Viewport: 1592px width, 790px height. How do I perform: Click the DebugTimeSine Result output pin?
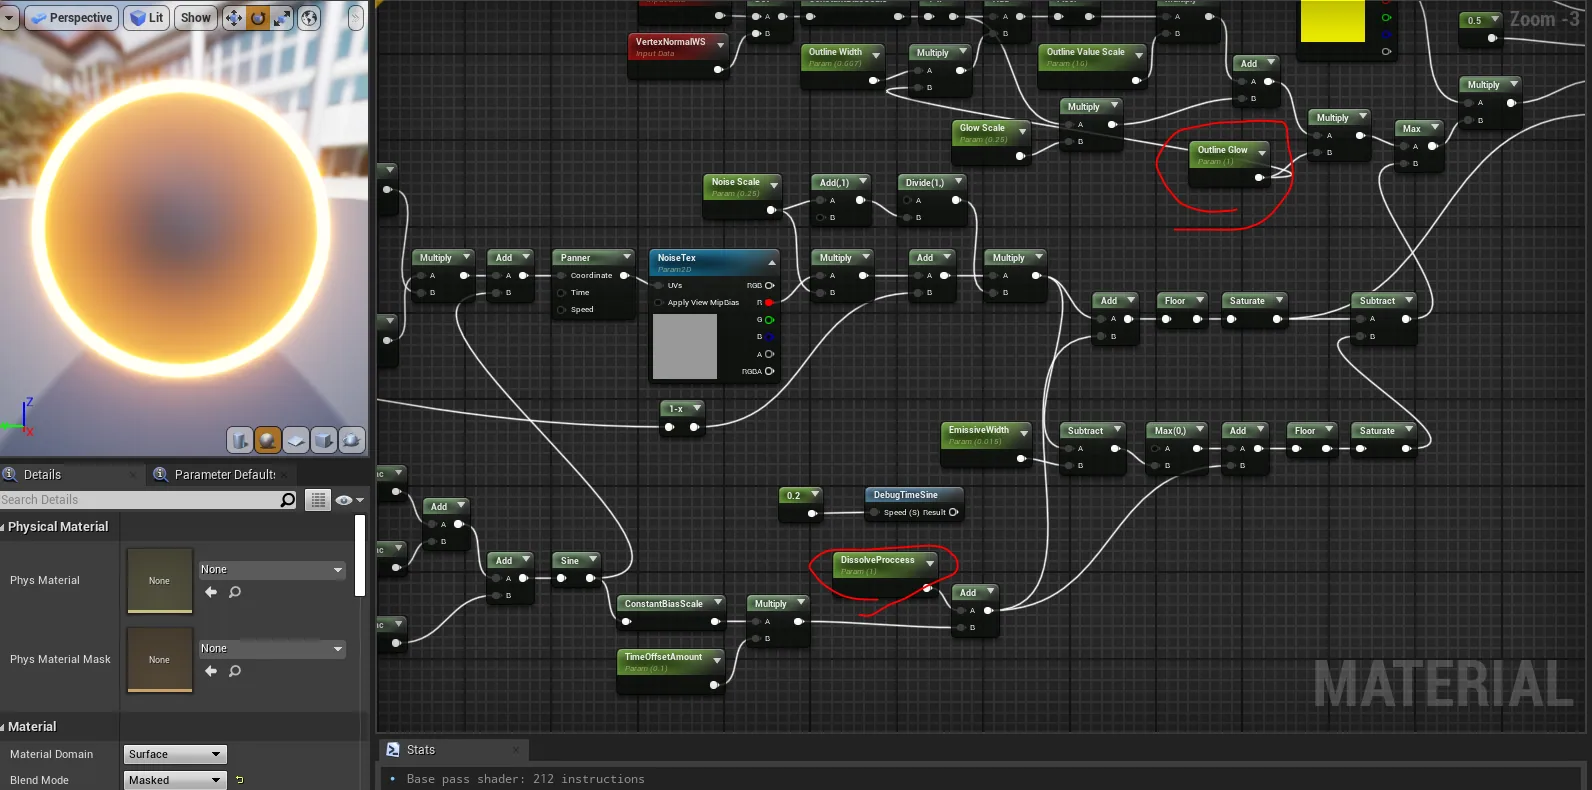point(953,512)
